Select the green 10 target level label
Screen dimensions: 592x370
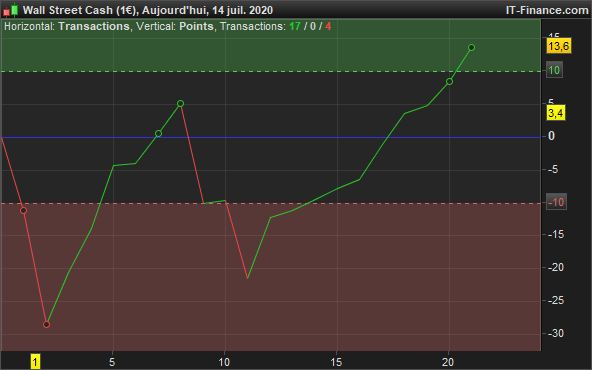point(554,71)
